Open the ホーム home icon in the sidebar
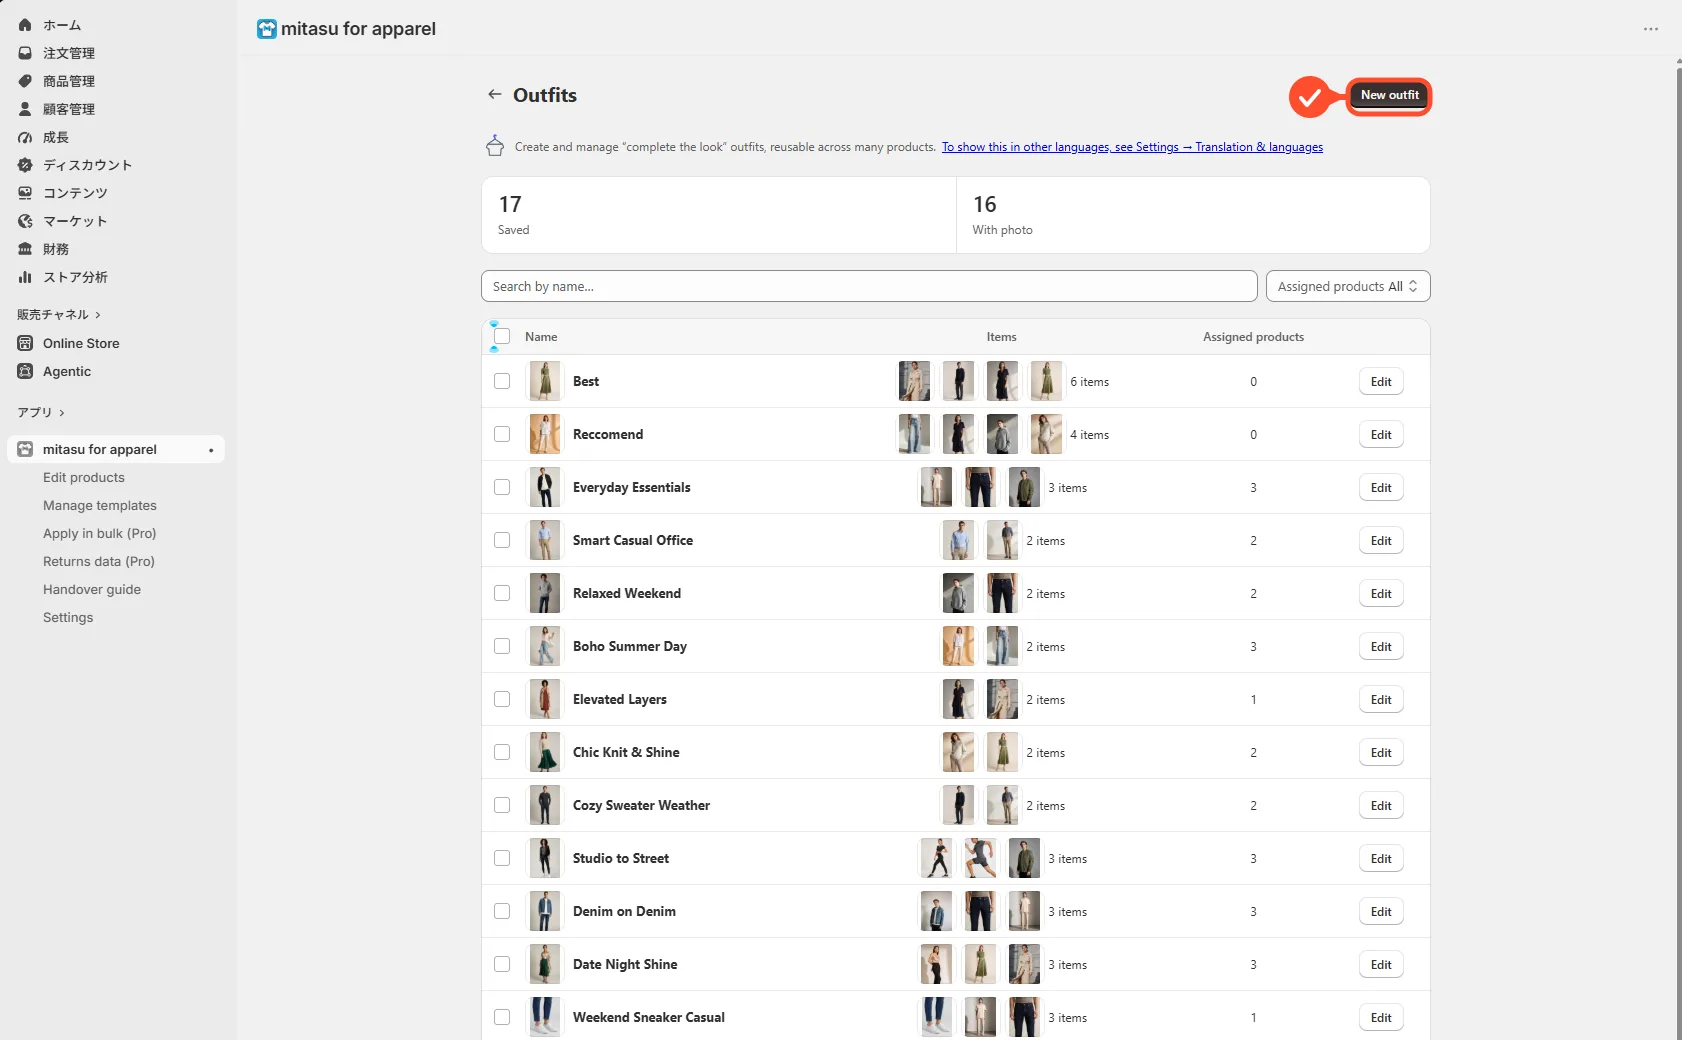The height and width of the screenshot is (1040, 1682). (x=25, y=25)
